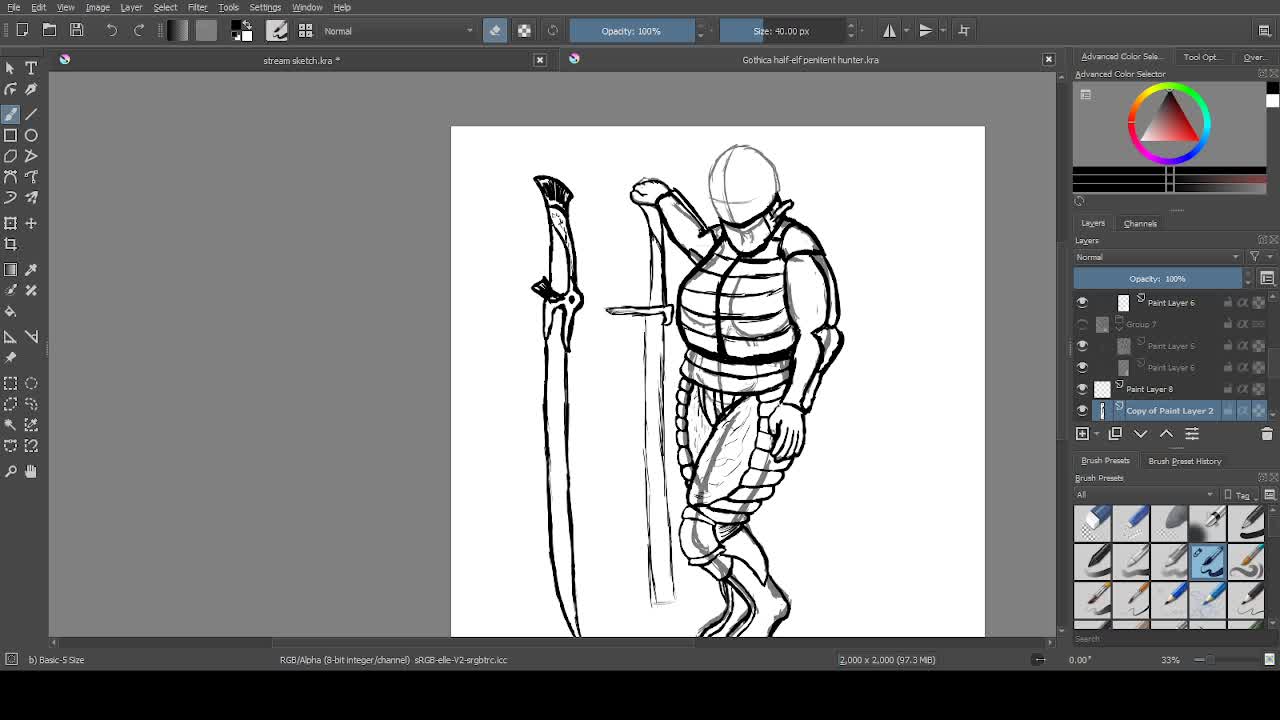This screenshot has width=1280, height=720.
Task: Adjust the brush Opacity slider
Action: click(631, 31)
